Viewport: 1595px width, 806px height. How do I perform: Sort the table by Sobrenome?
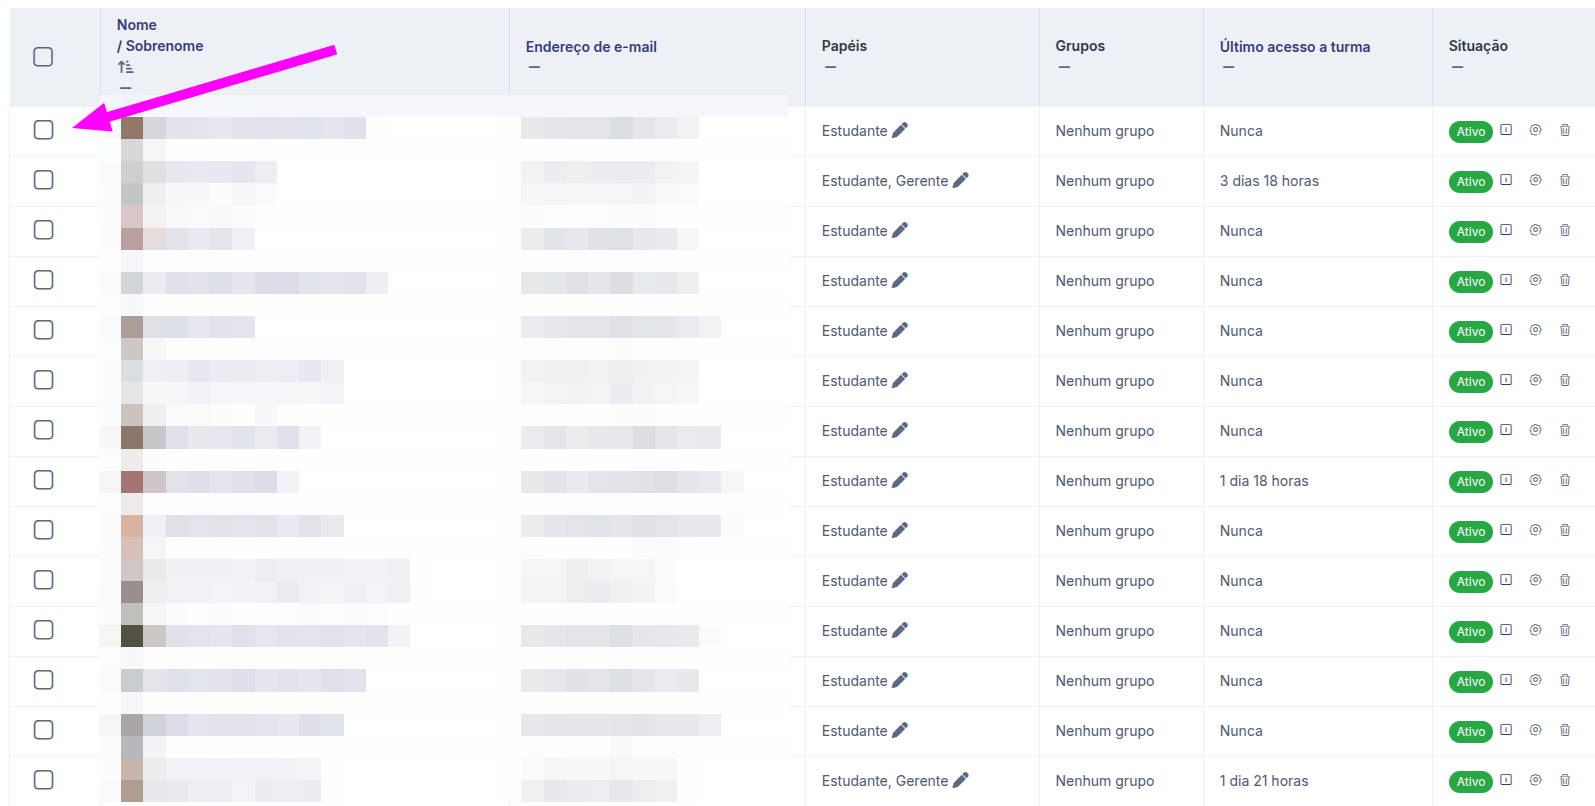pyautogui.click(x=164, y=46)
